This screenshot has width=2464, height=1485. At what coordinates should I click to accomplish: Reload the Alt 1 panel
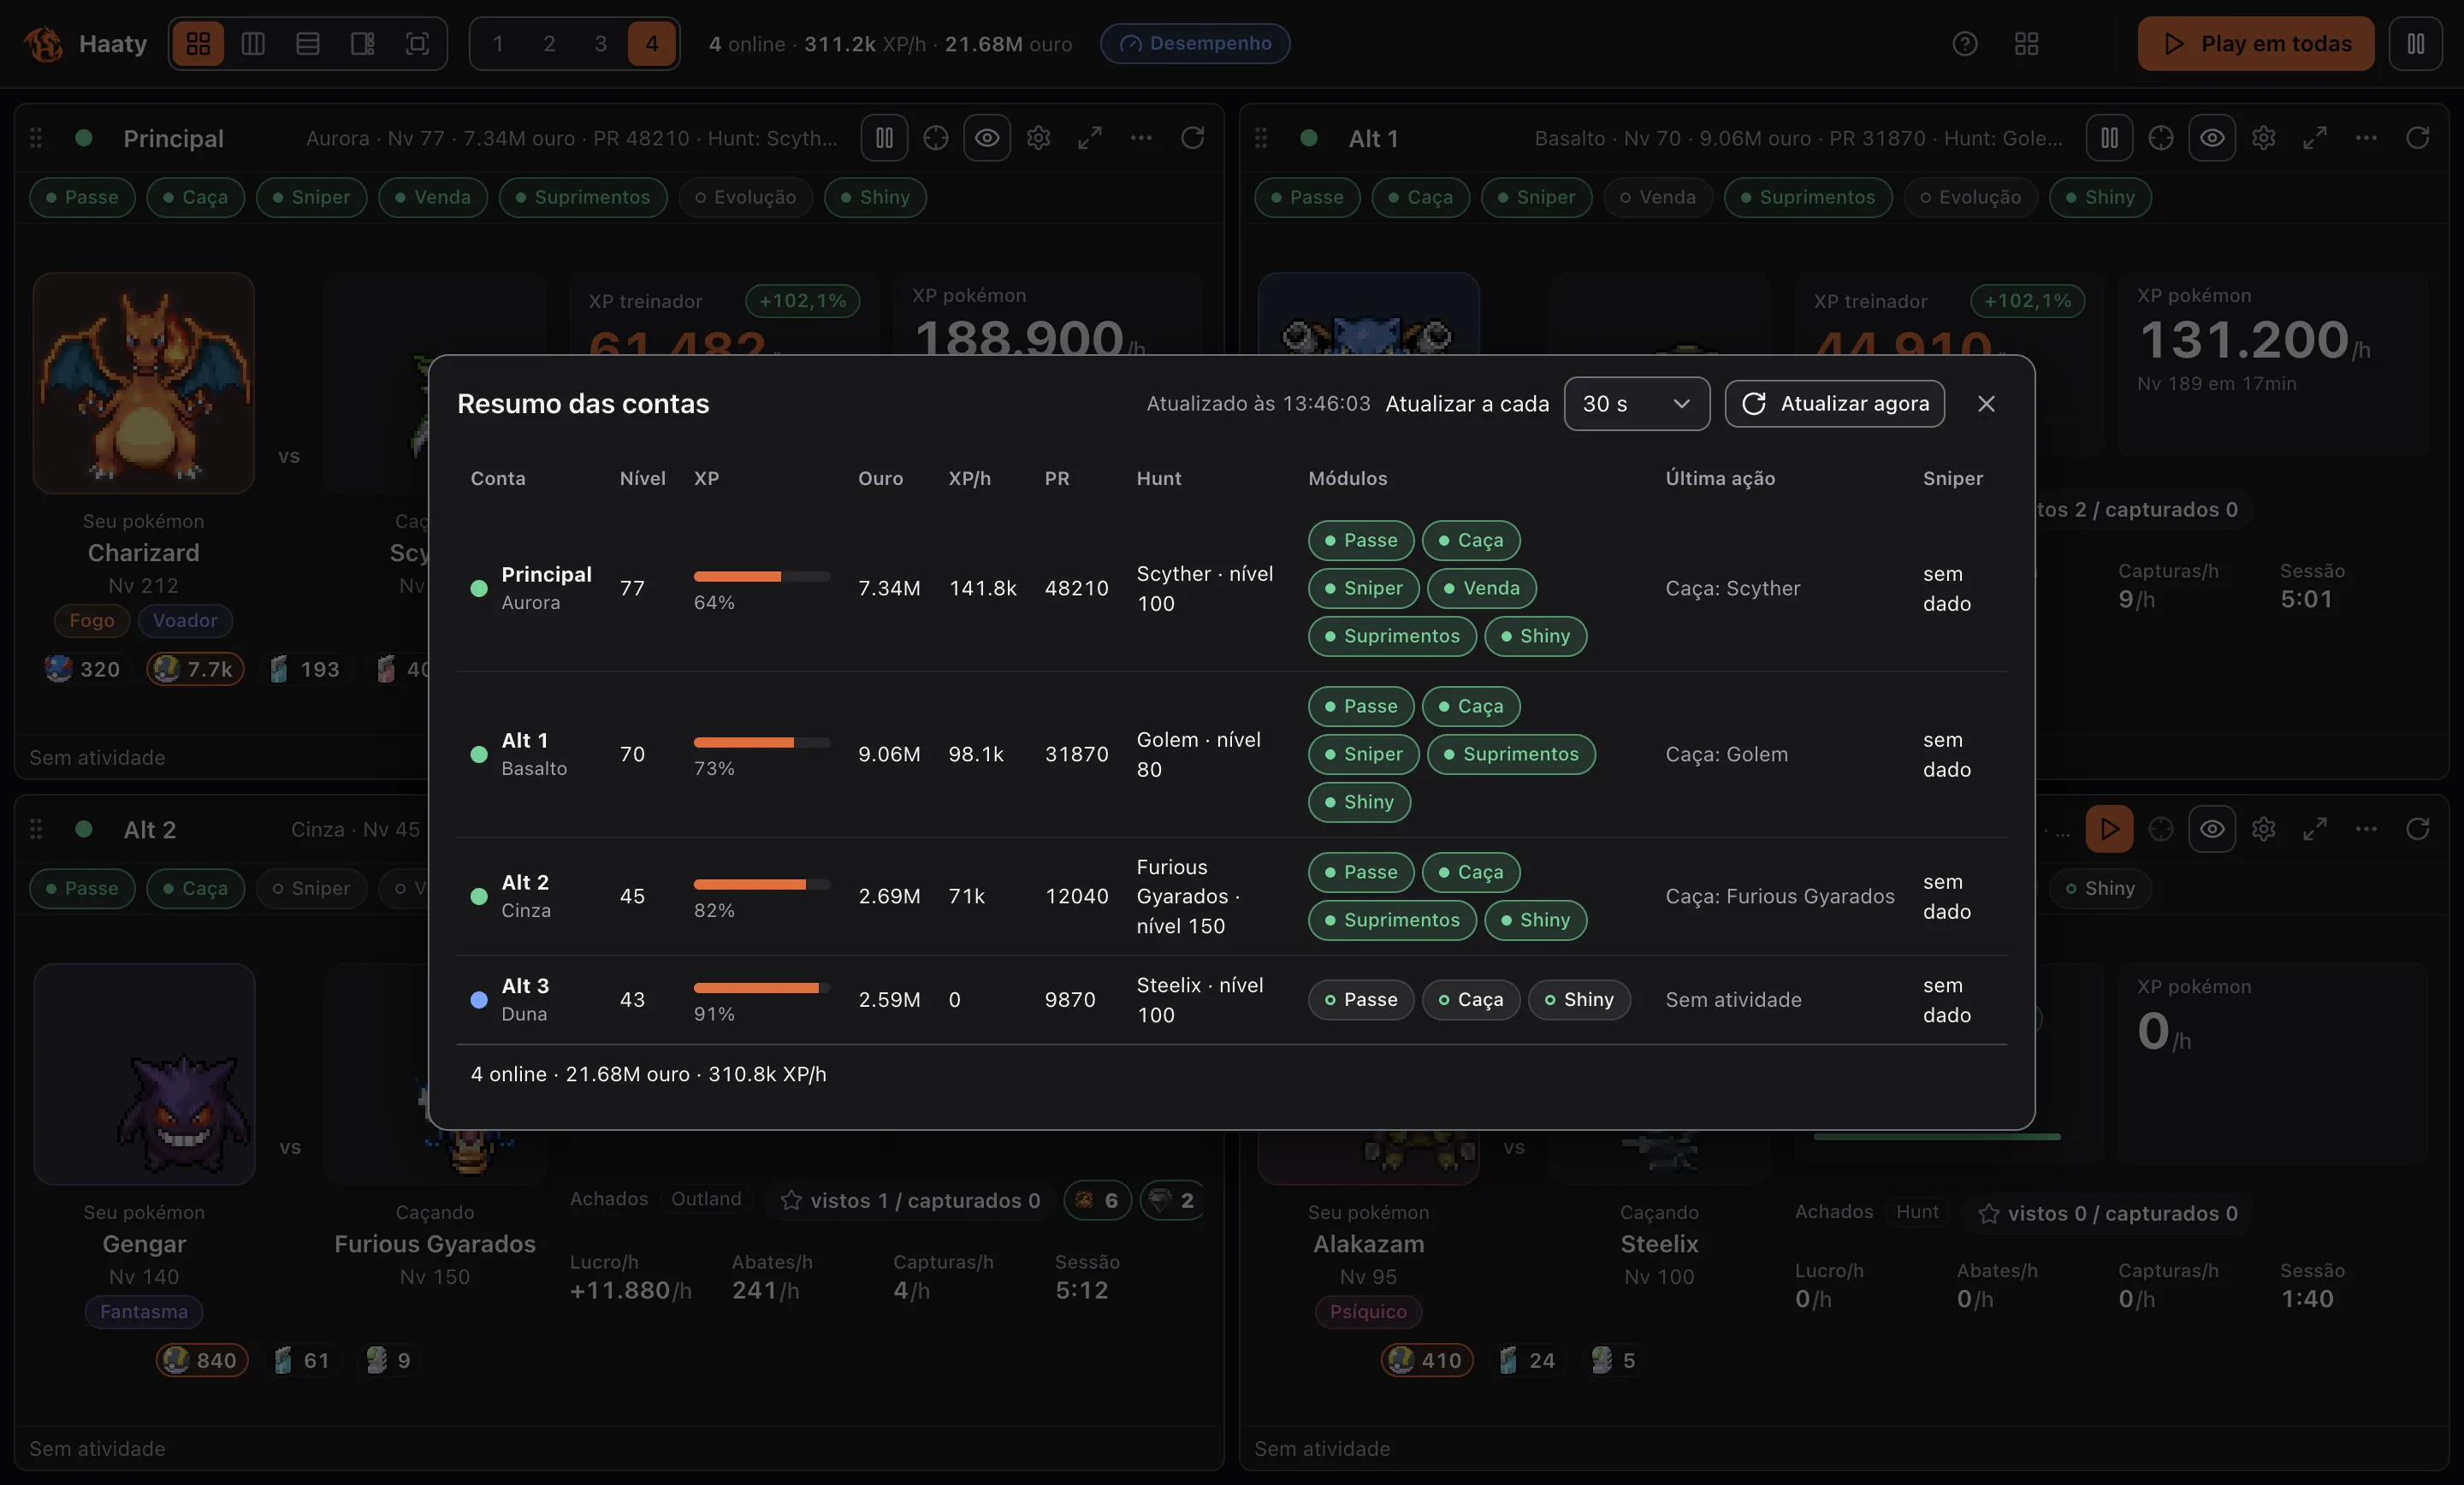click(x=2417, y=137)
